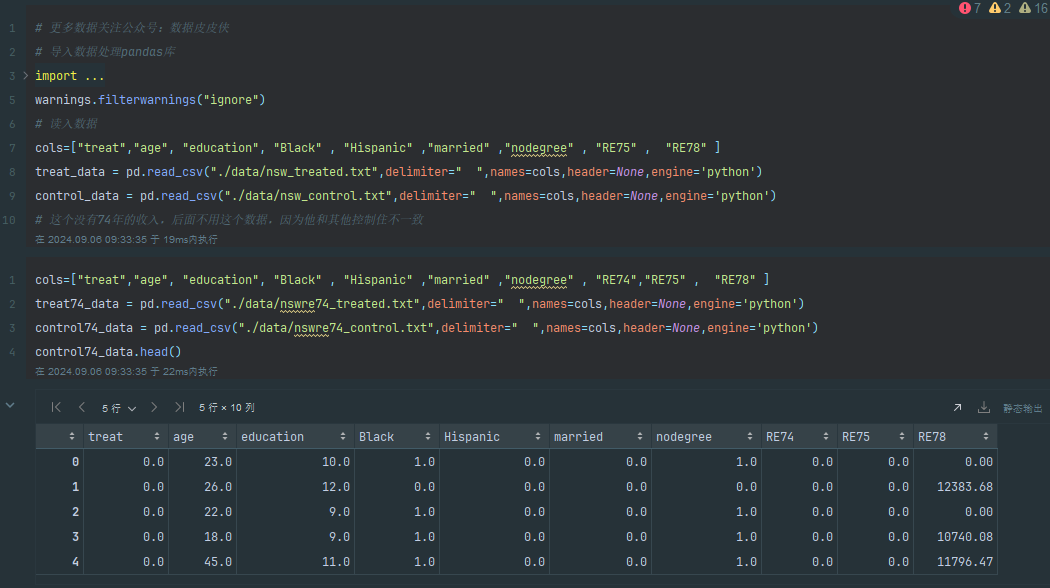
Task: Collapse the cell output panel
Action: (11, 405)
